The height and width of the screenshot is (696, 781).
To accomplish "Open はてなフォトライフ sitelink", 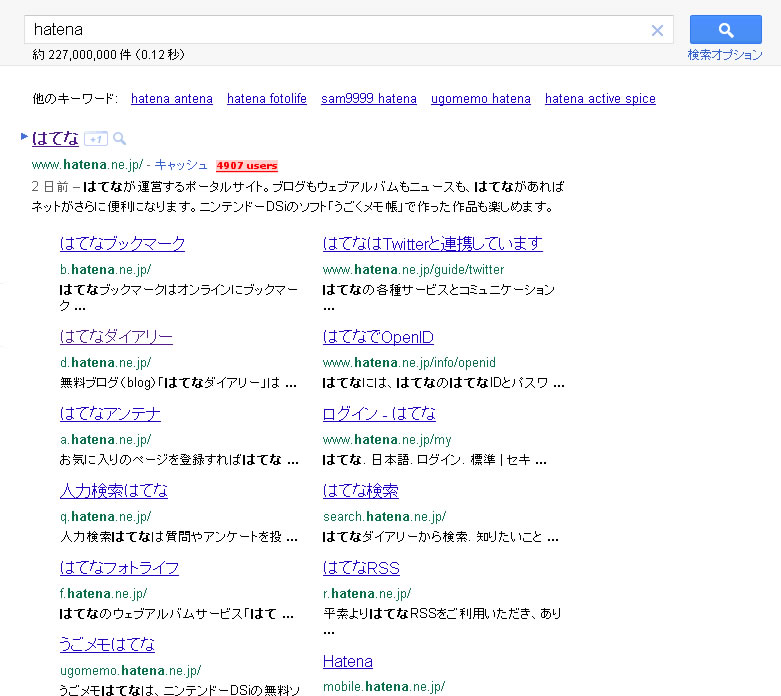I will (x=119, y=568).
